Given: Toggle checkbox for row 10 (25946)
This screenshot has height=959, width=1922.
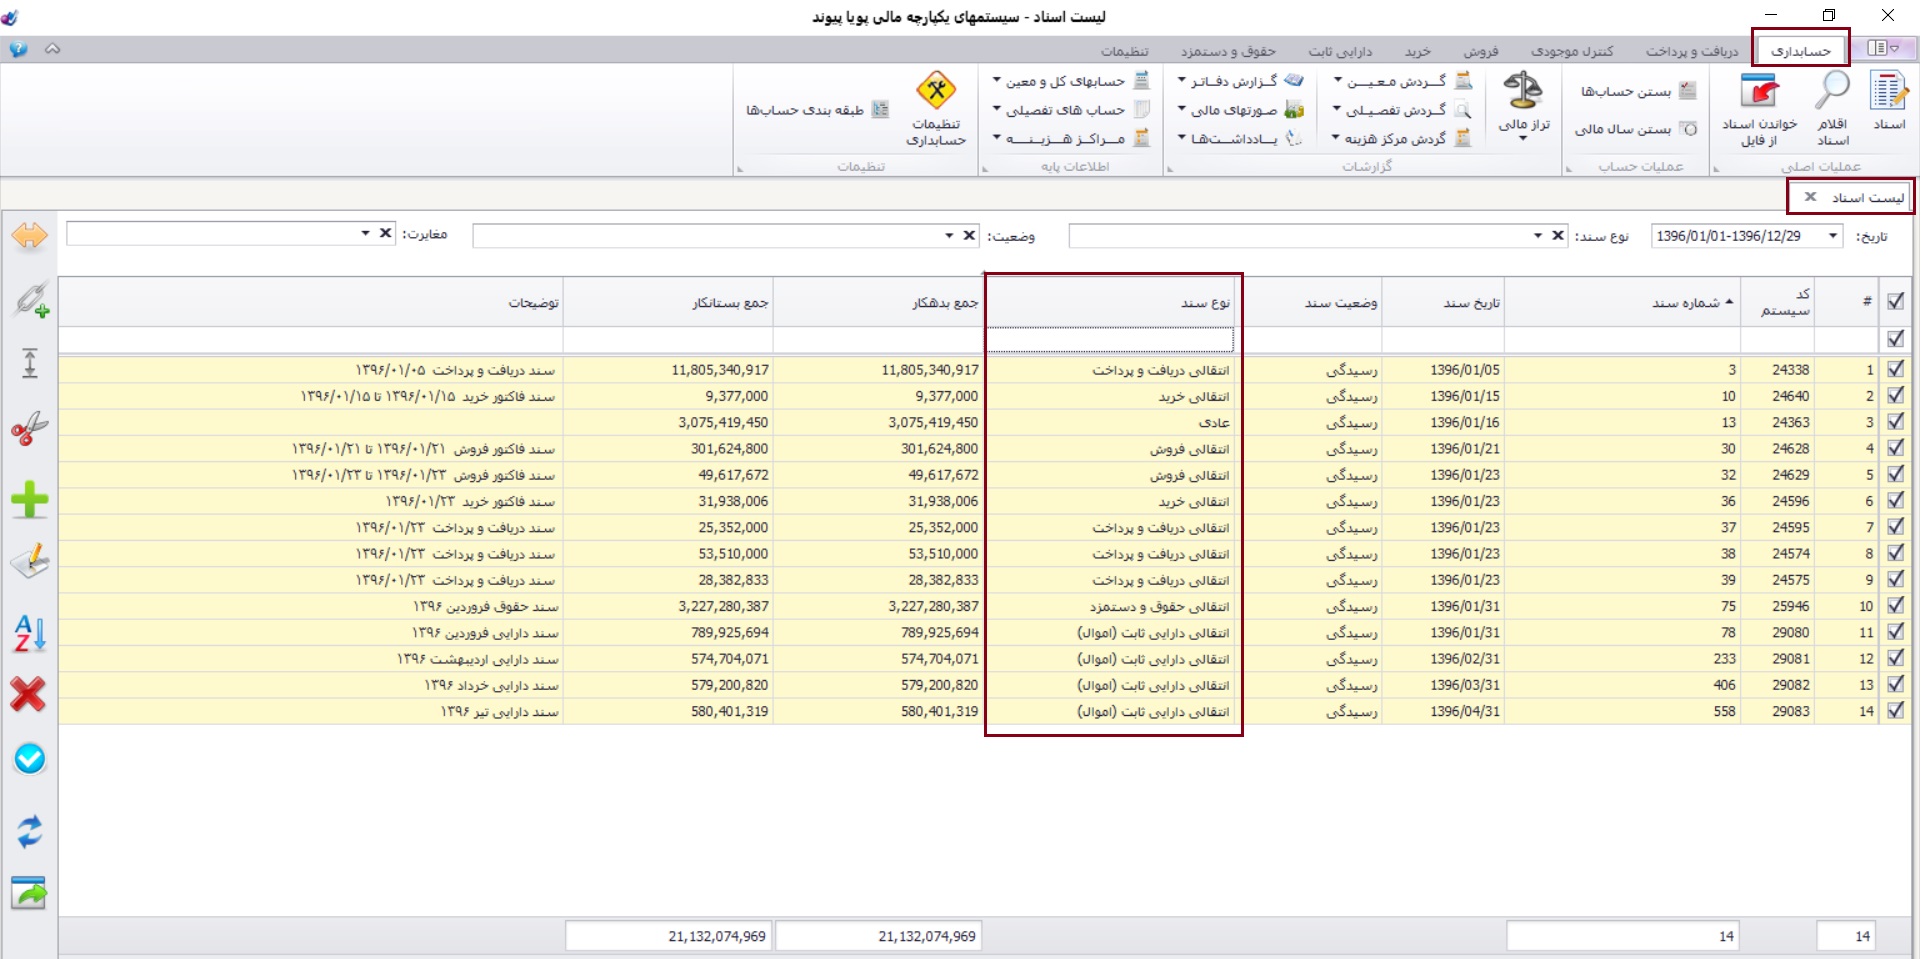Looking at the screenshot, I should (1895, 605).
